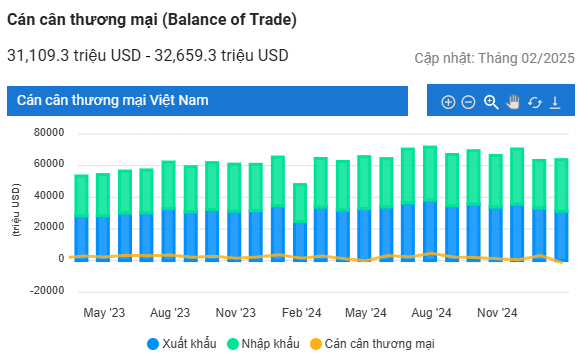Image resolution: width=588 pixels, height=360 pixels.
Task: Reset chart zoom with refresh icon
Action: click(x=535, y=102)
